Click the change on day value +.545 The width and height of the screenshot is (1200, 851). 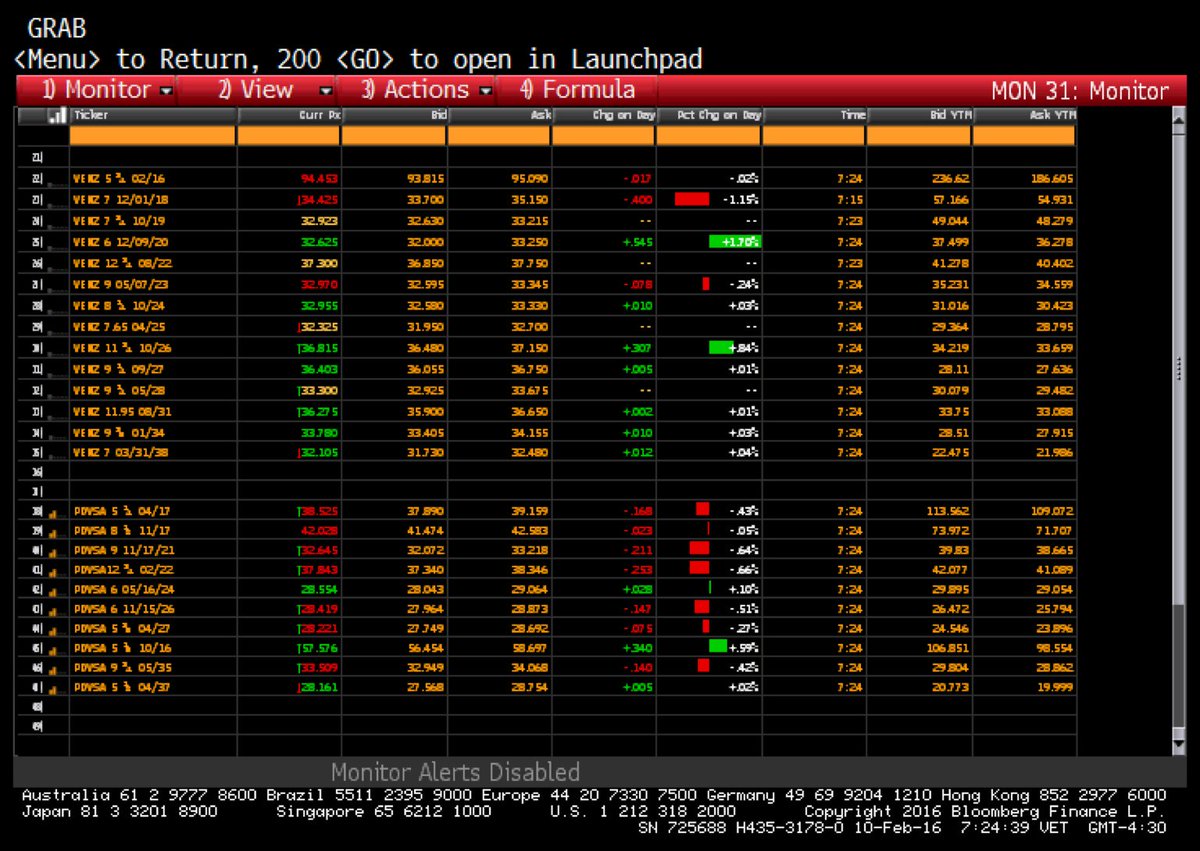(638, 242)
